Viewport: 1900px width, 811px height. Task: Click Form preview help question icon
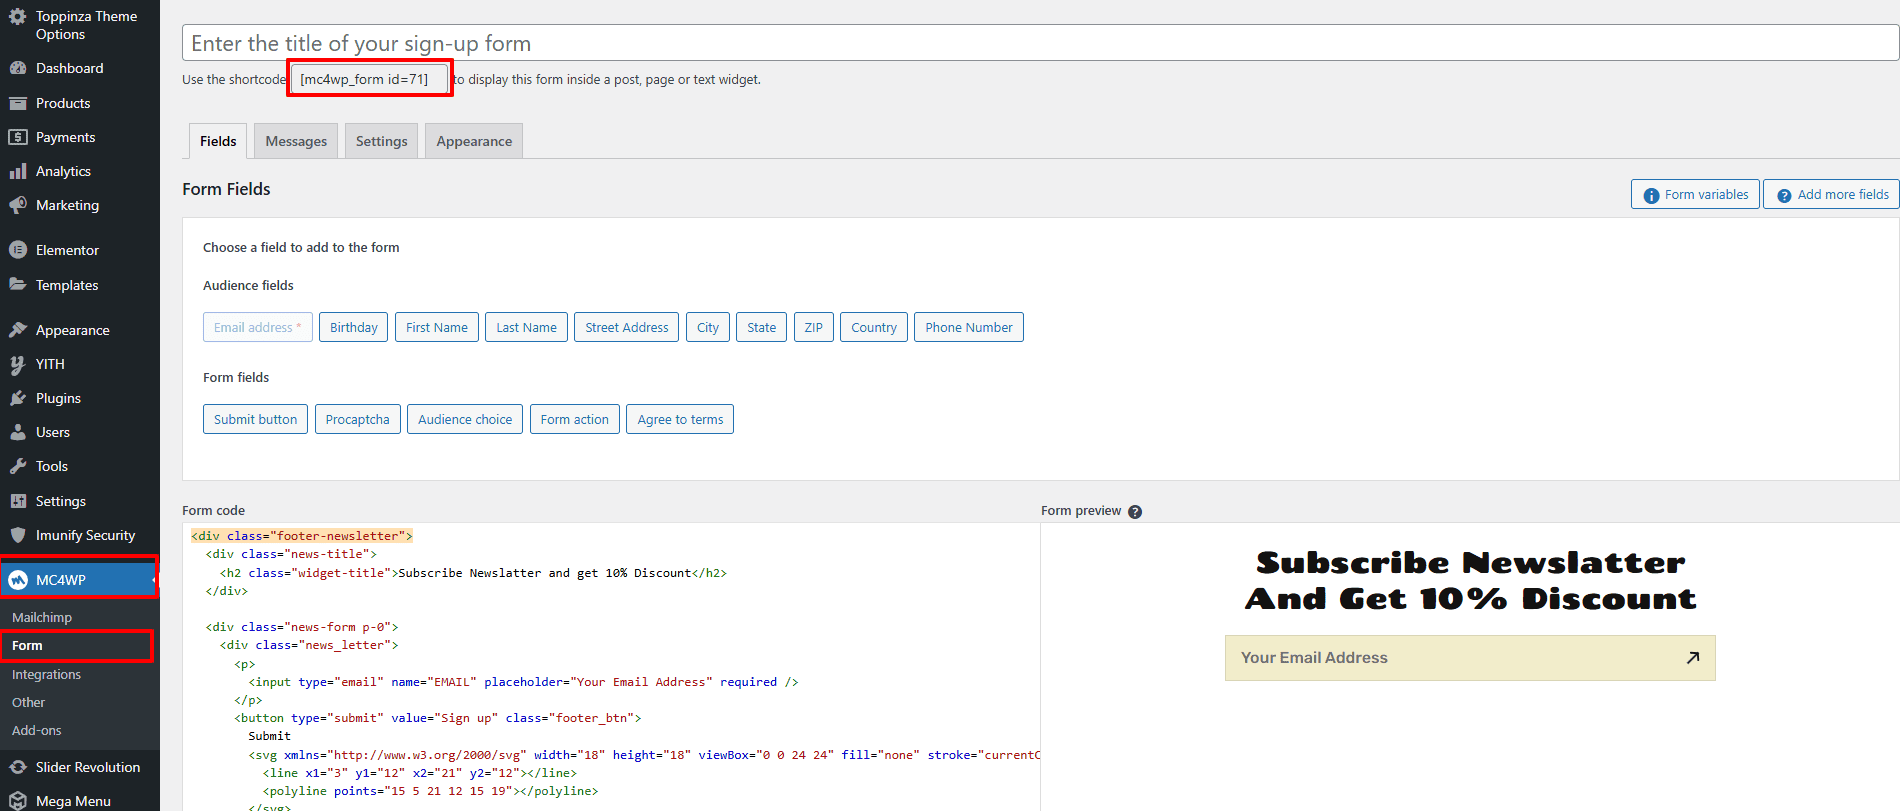(x=1135, y=512)
